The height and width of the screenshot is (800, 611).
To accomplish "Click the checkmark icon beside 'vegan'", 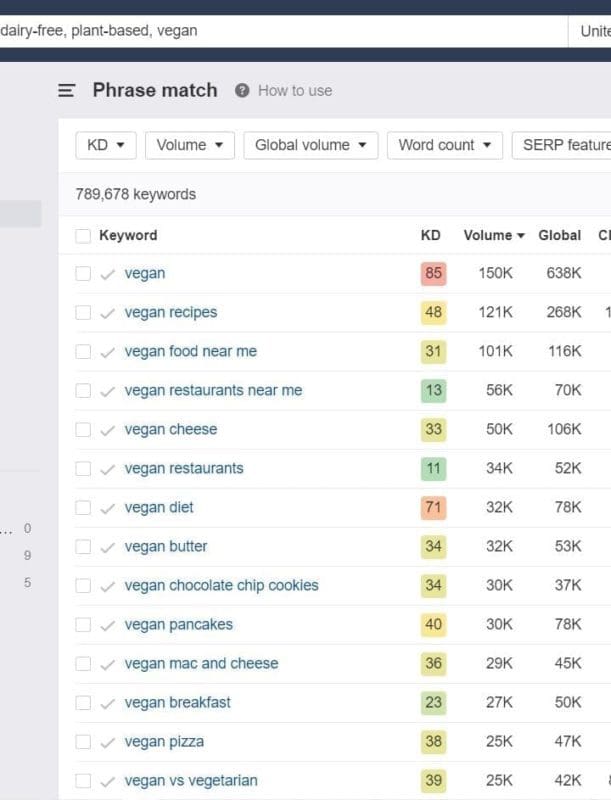I will pyautogui.click(x=107, y=273).
